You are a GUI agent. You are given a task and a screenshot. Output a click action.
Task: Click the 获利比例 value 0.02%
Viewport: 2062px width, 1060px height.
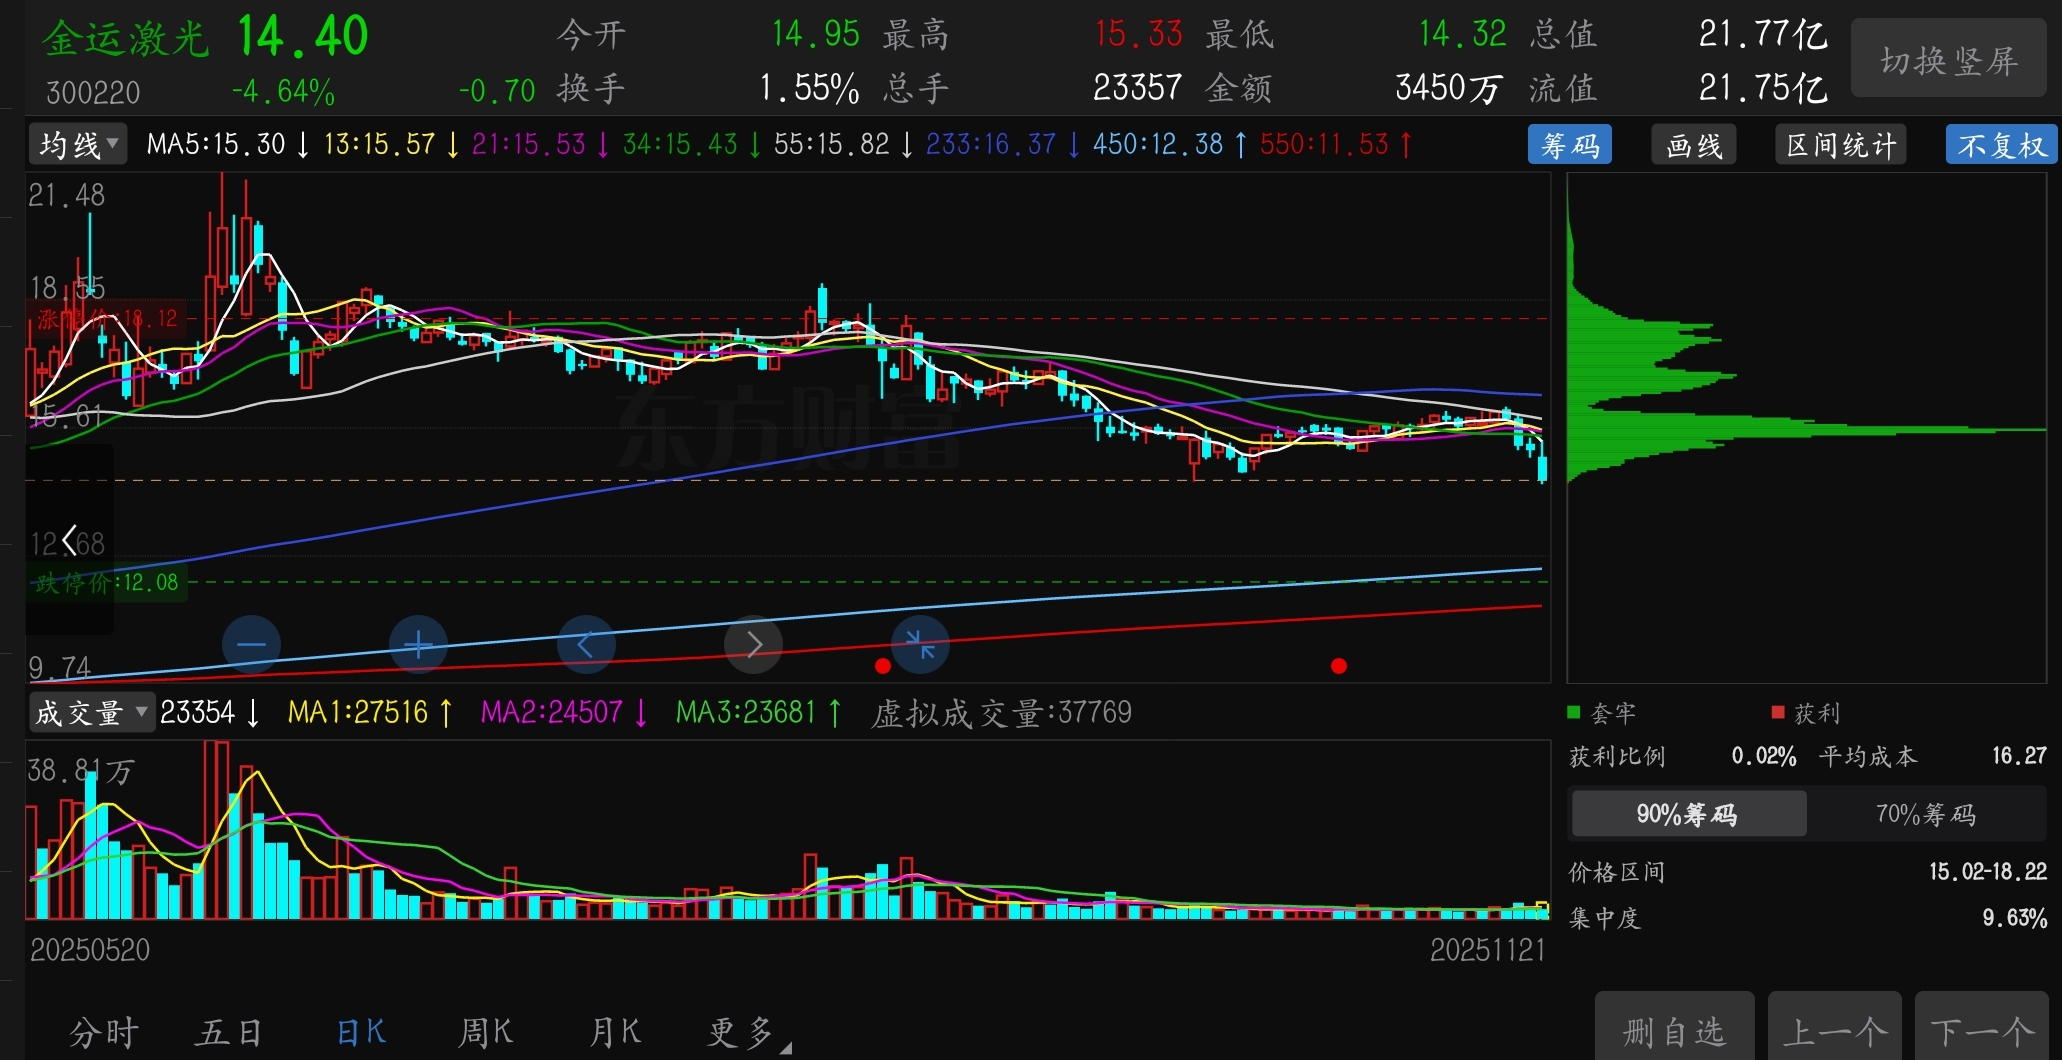(1764, 756)
